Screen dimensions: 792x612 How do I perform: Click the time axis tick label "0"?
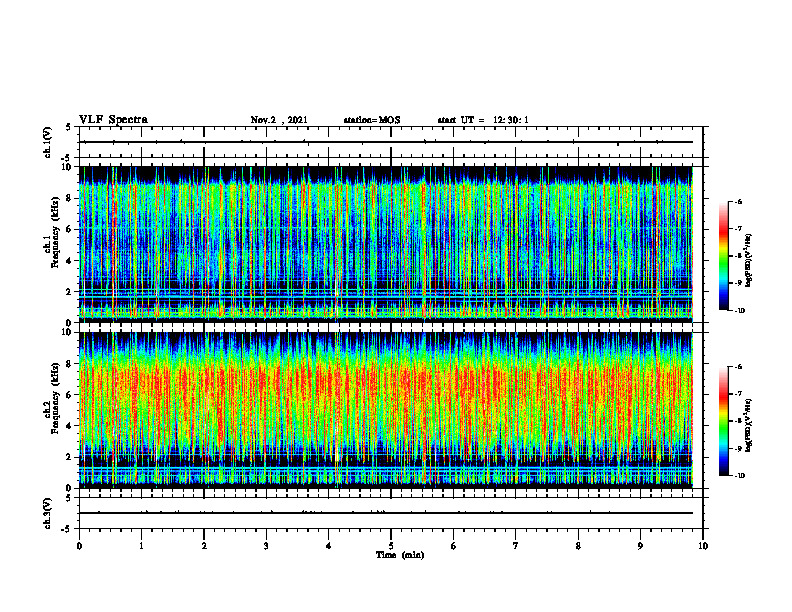coord(79,546)
